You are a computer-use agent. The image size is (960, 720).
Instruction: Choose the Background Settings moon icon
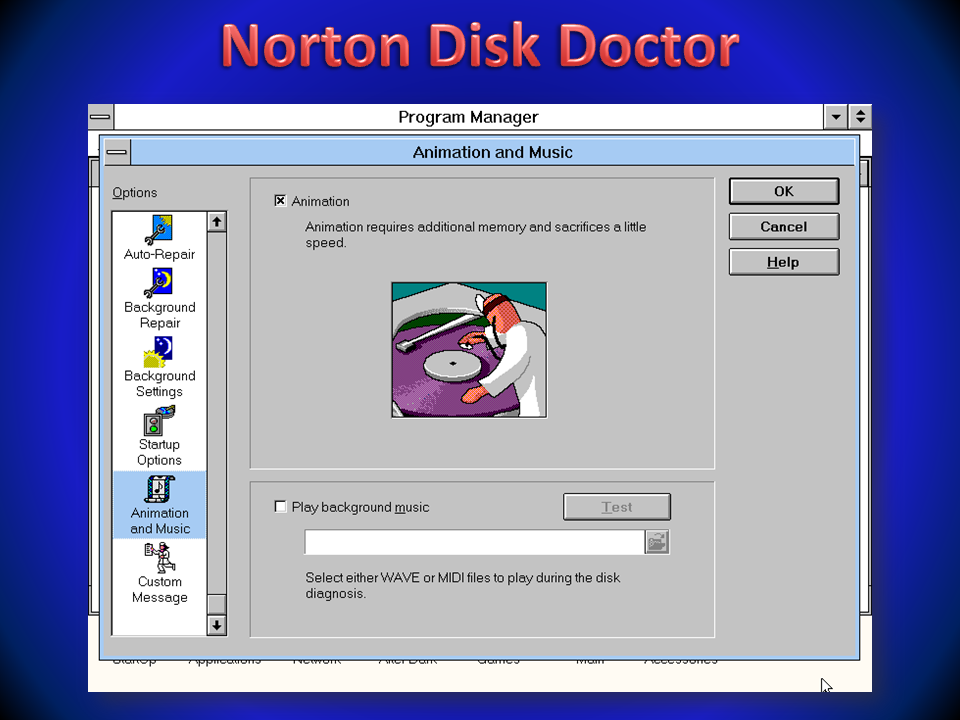(159, 351)
